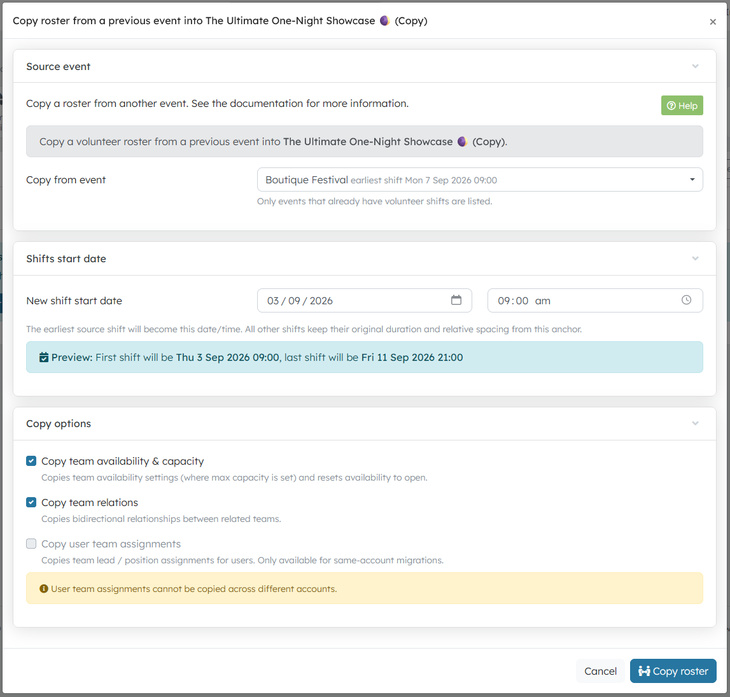This screenshot has width=730, height=697.
Task: Click the 'Copy team relations' label text
Action: coord(90,502)
